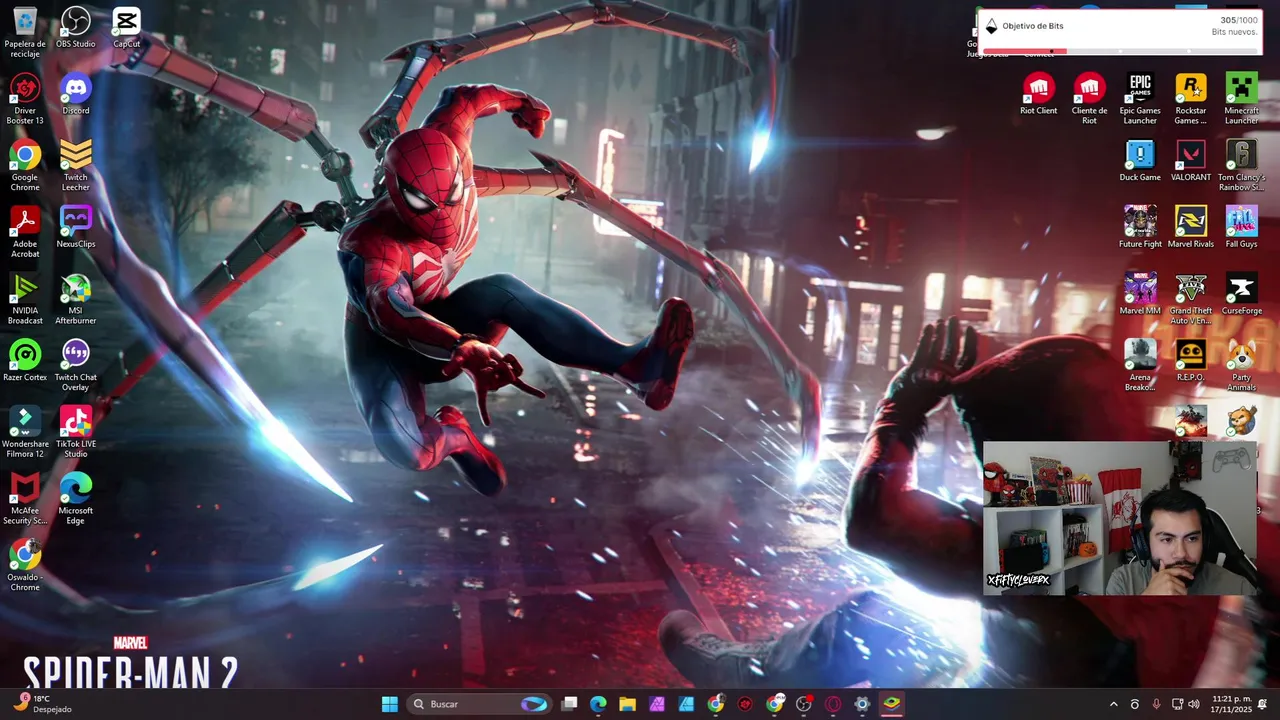The width and height of the screenshot is (1280, 720).
Task: Select the Rockstar Games Launcher icon
Action: pos(1190,98)
